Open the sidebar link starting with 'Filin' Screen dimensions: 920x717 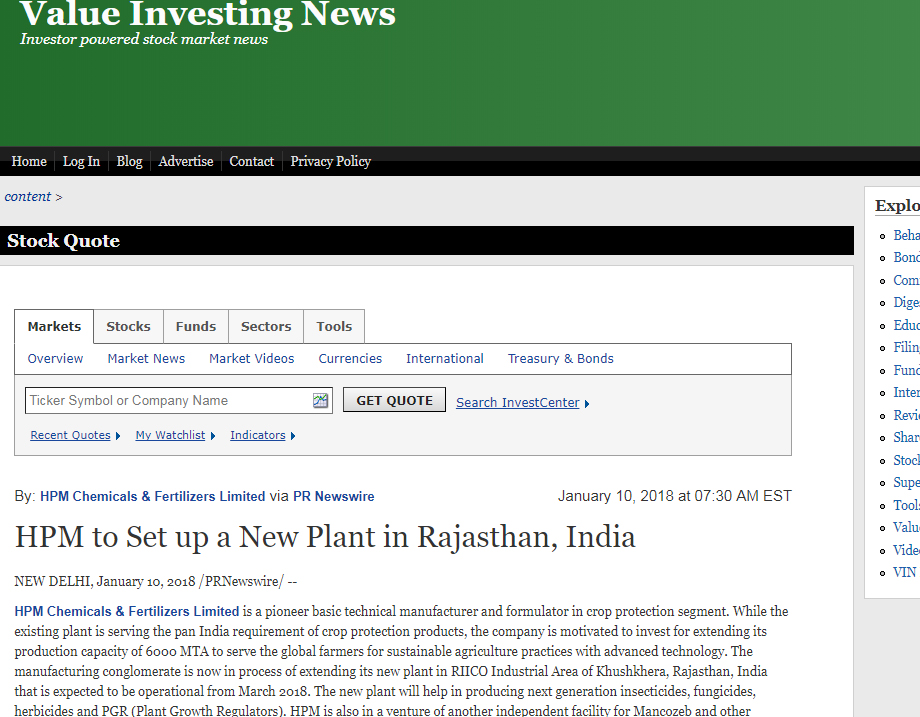pos(907,347)
